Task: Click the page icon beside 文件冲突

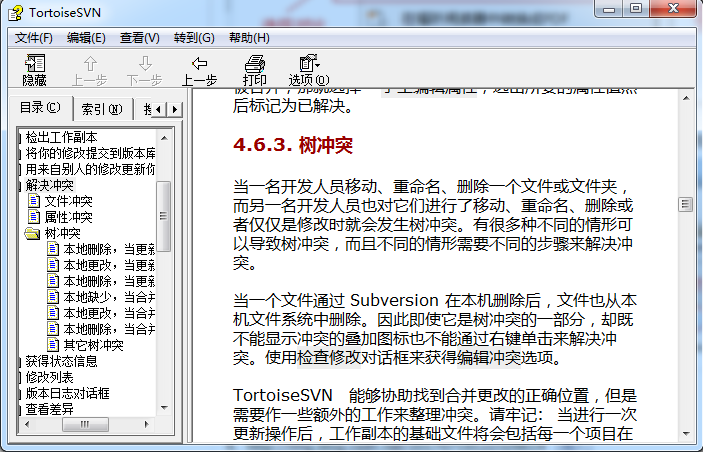Action: click(34, 201)
